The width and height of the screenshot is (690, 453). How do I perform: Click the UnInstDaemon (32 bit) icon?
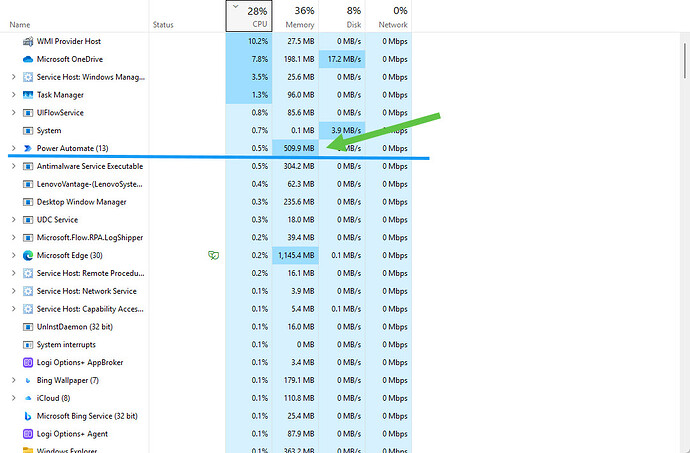pyautogui.click(x=28, y=327)
